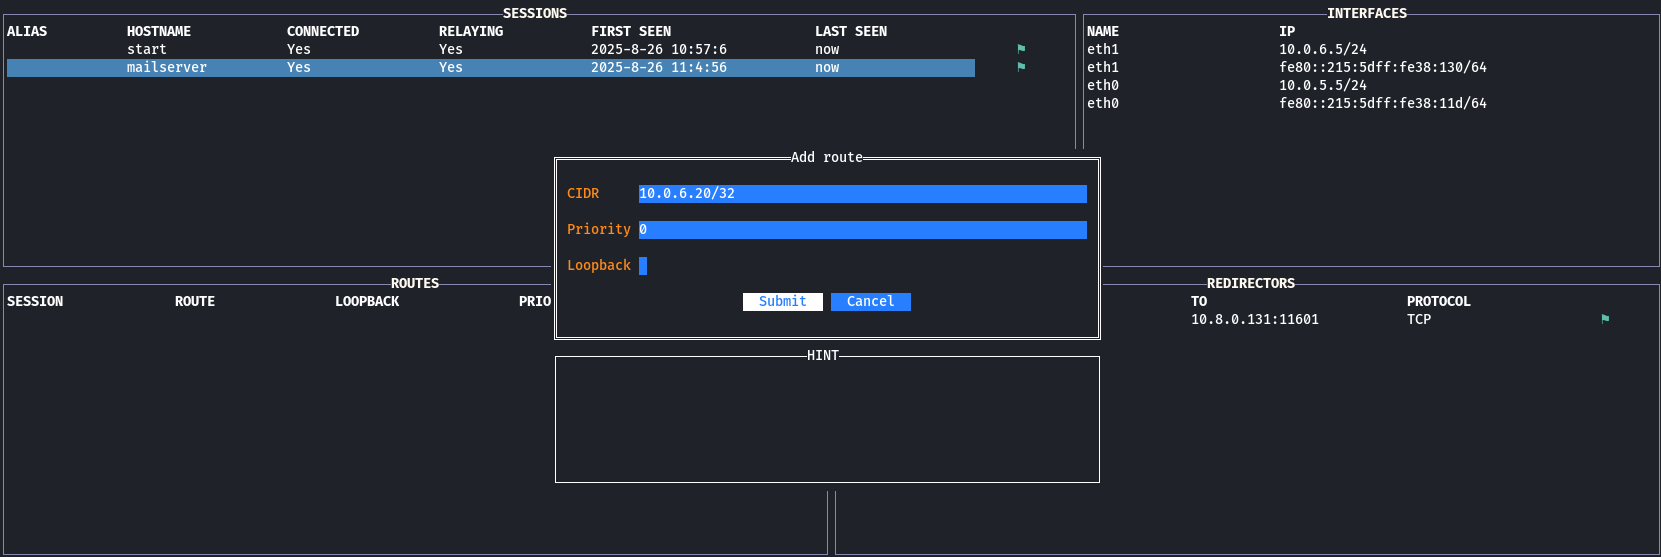Focus the Priority input field
Image resolution: width=1661 pixels, height=557 pixels.
click(x=863, y=229)
